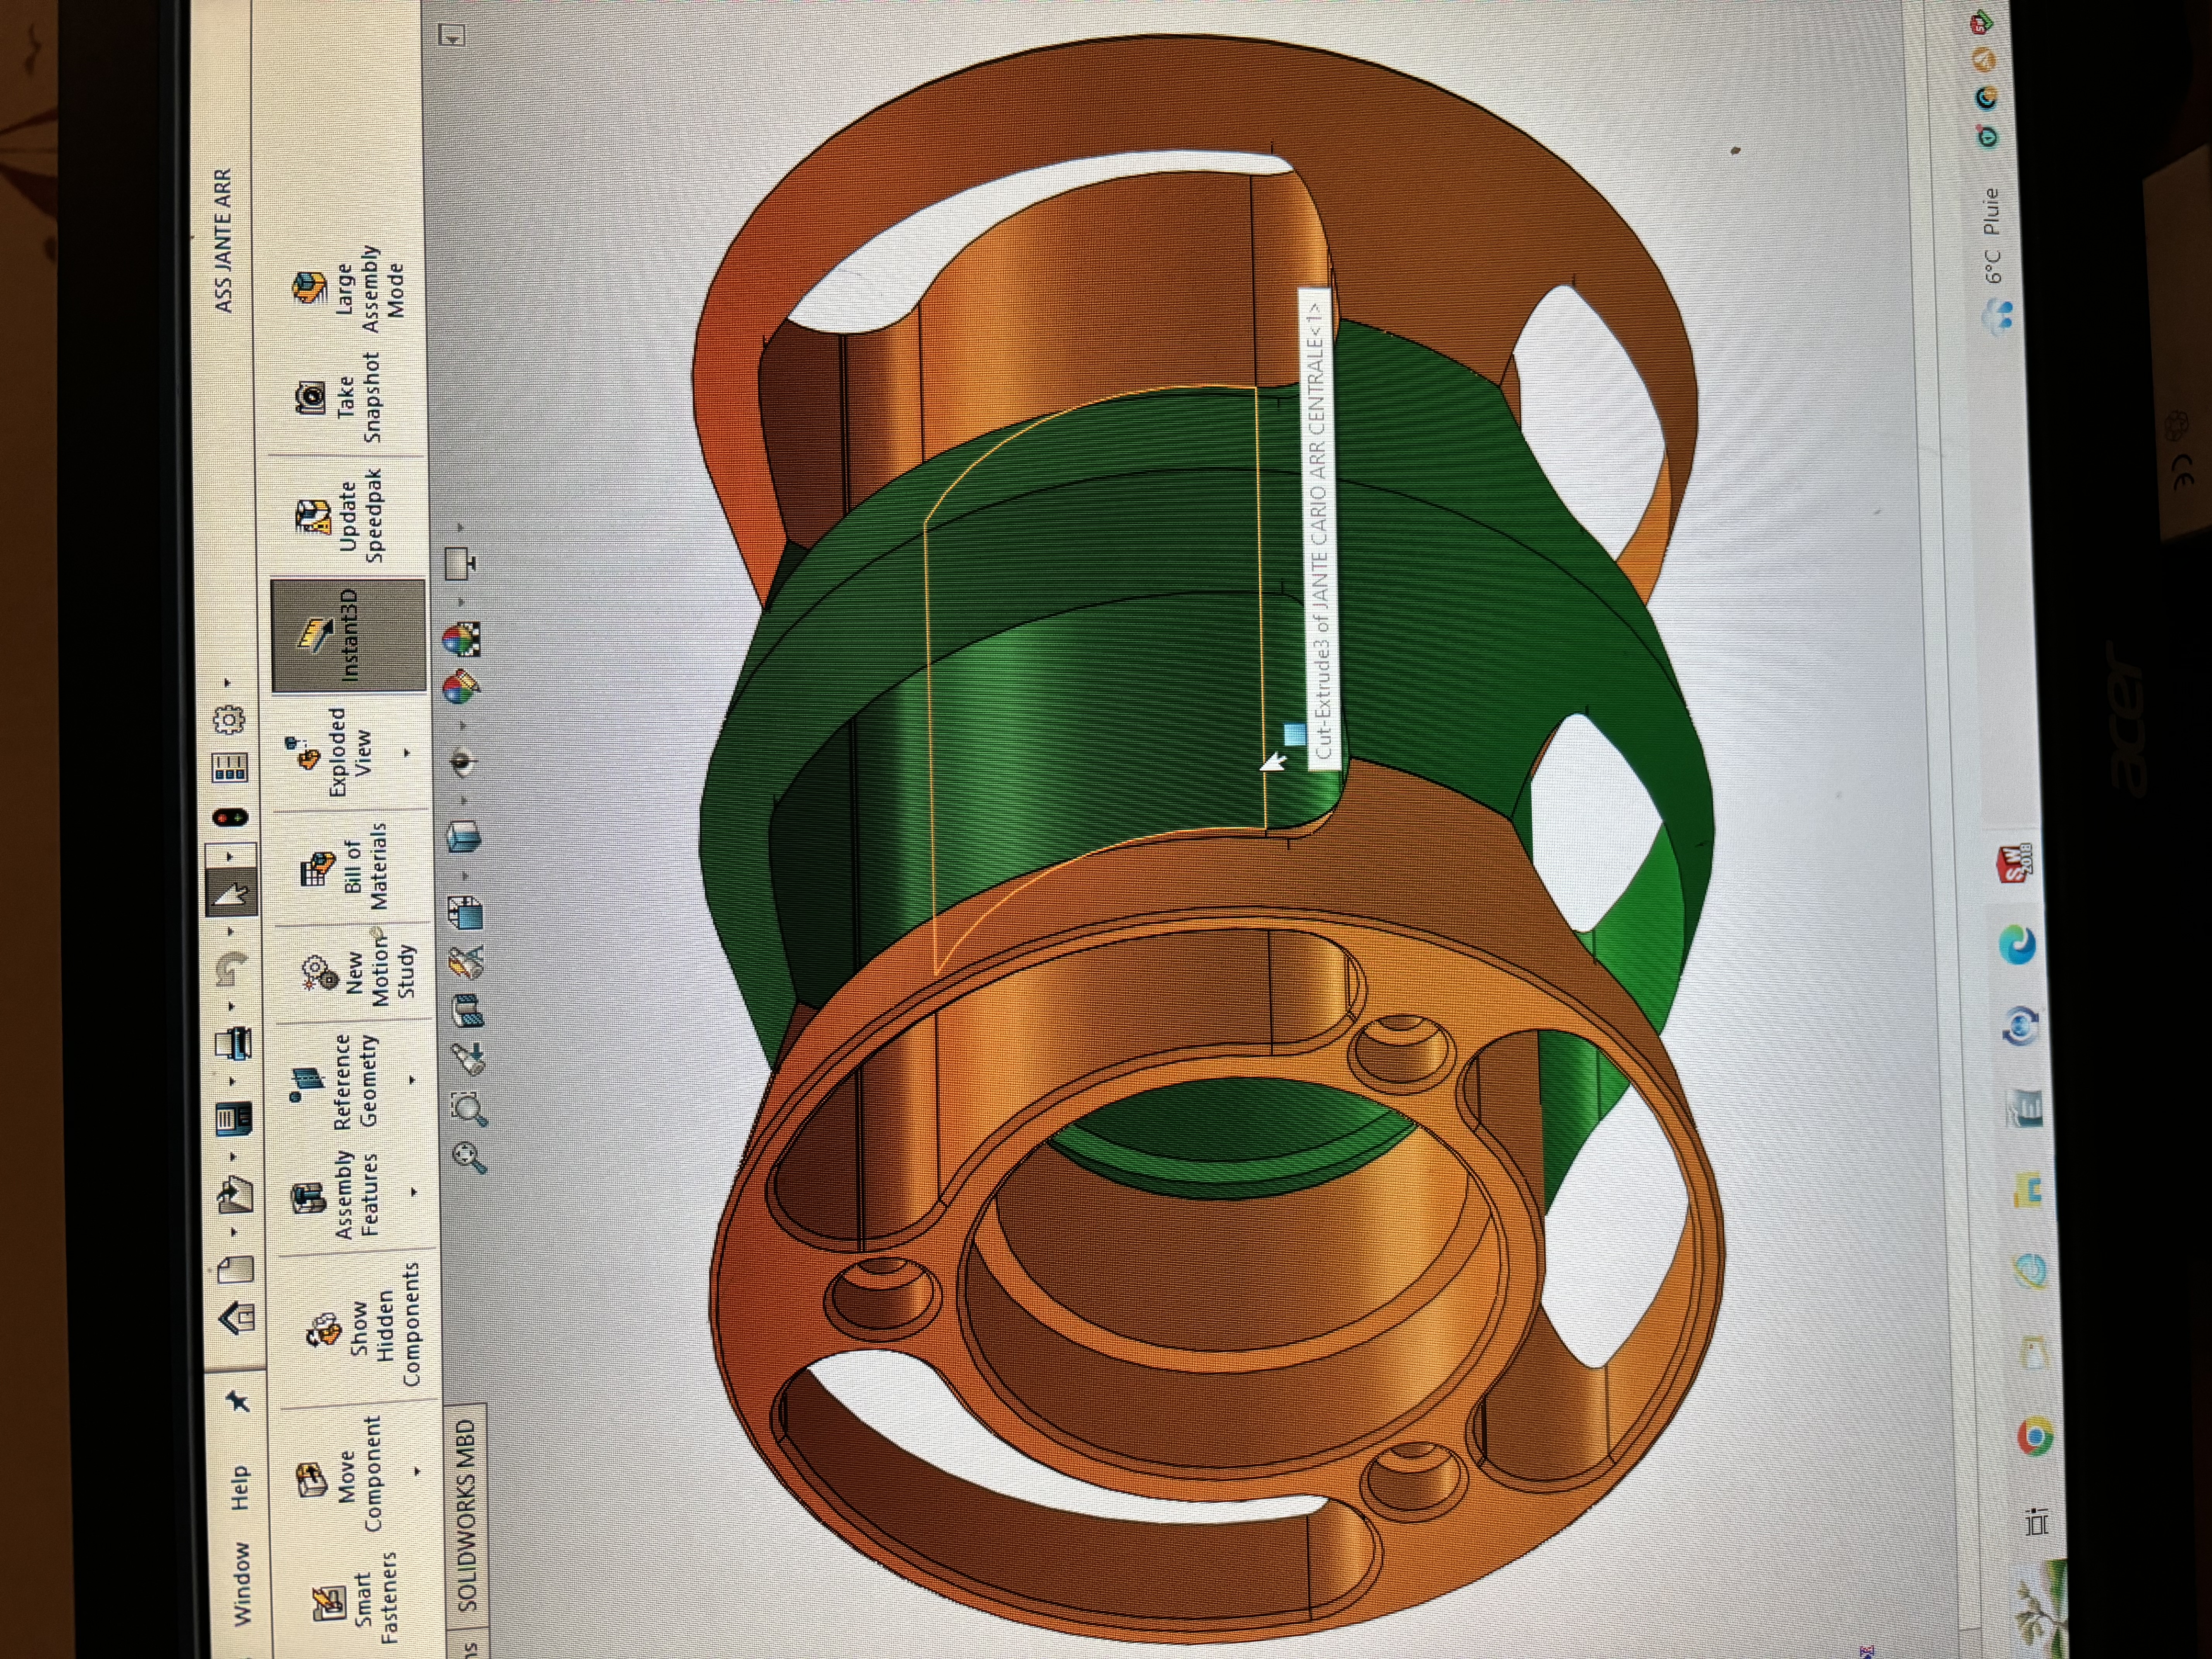Toggle the Hide/Show Items eye
Screen dimensions: 2212x1659
pos(462,763)
